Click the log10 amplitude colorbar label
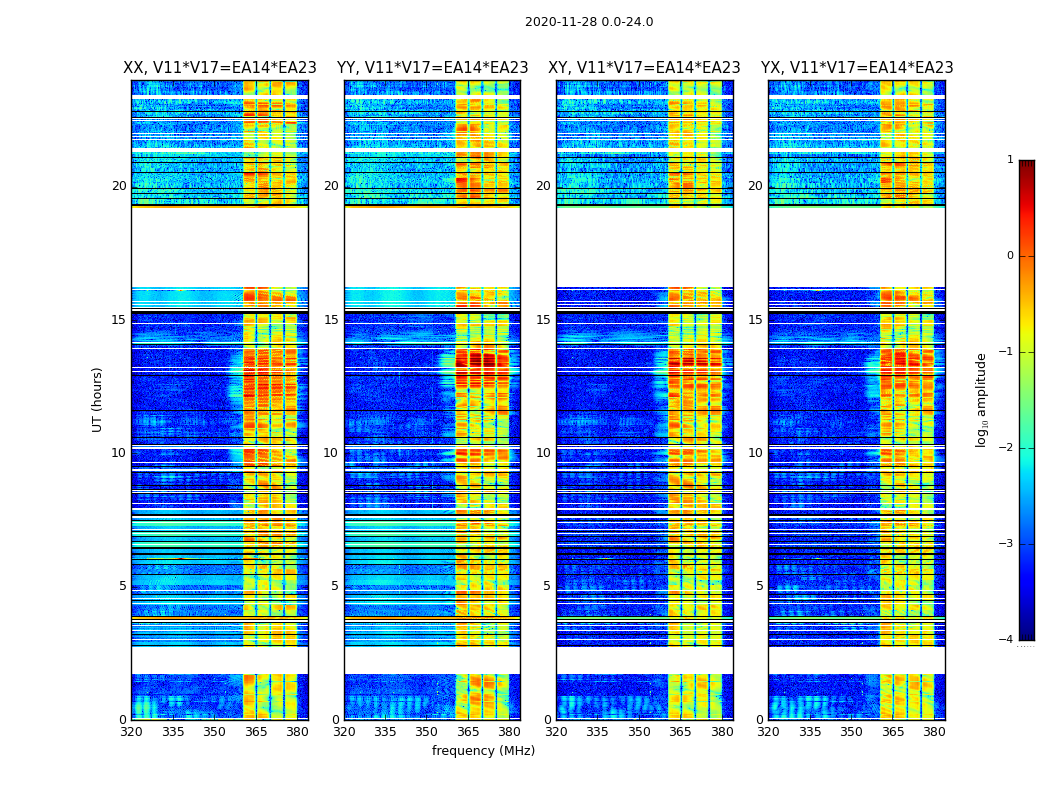The height and width of the screenshot is (800, 1050). click(x=981, y=400)
